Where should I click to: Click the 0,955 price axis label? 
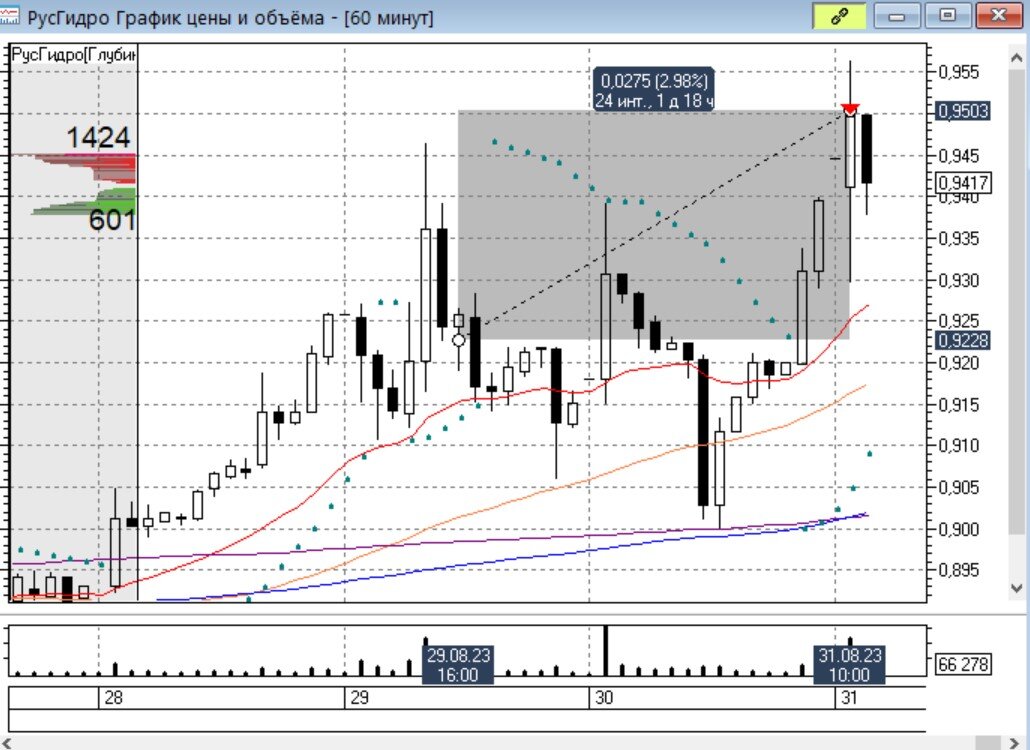(960, 72)
